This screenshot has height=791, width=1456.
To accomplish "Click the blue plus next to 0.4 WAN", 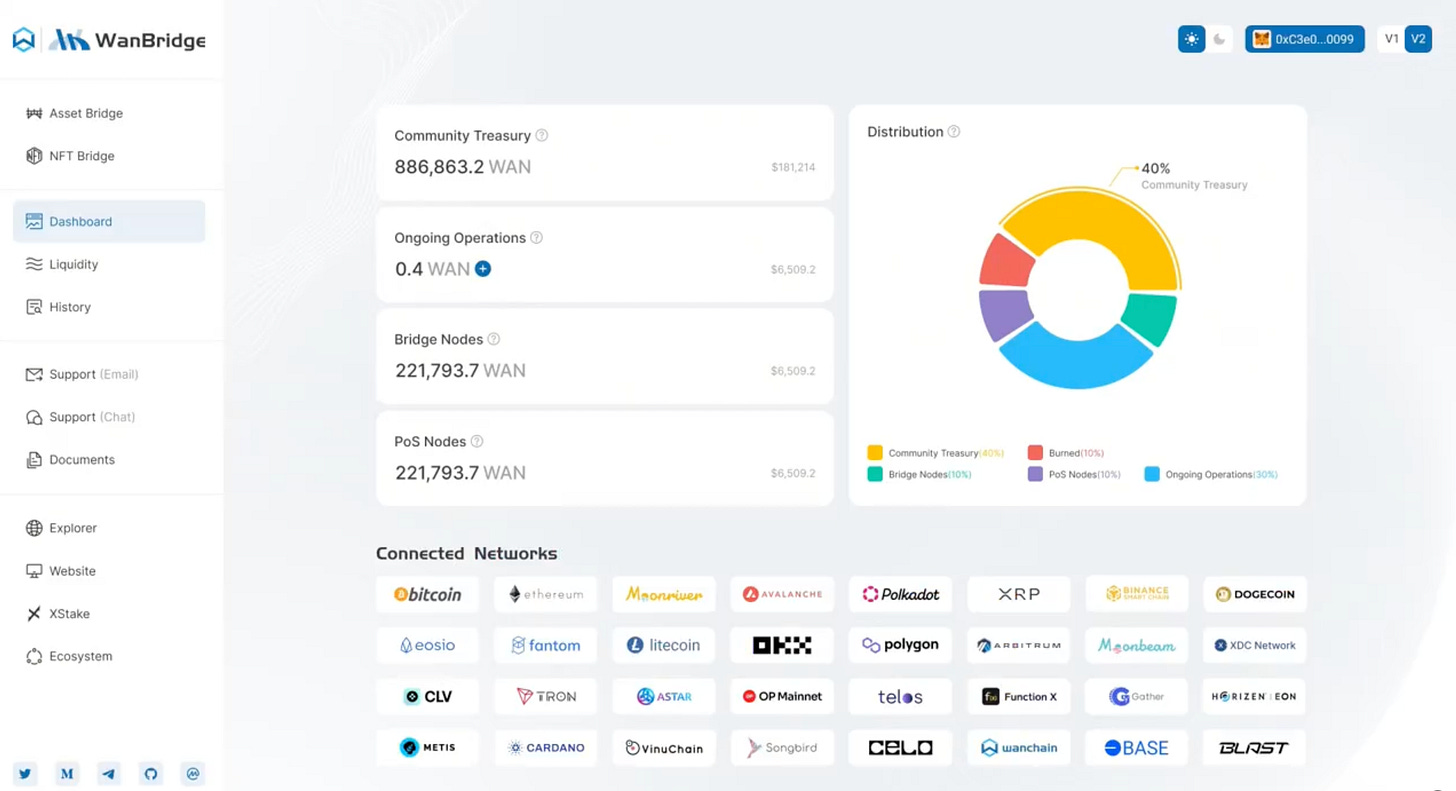I will [483, 269].
